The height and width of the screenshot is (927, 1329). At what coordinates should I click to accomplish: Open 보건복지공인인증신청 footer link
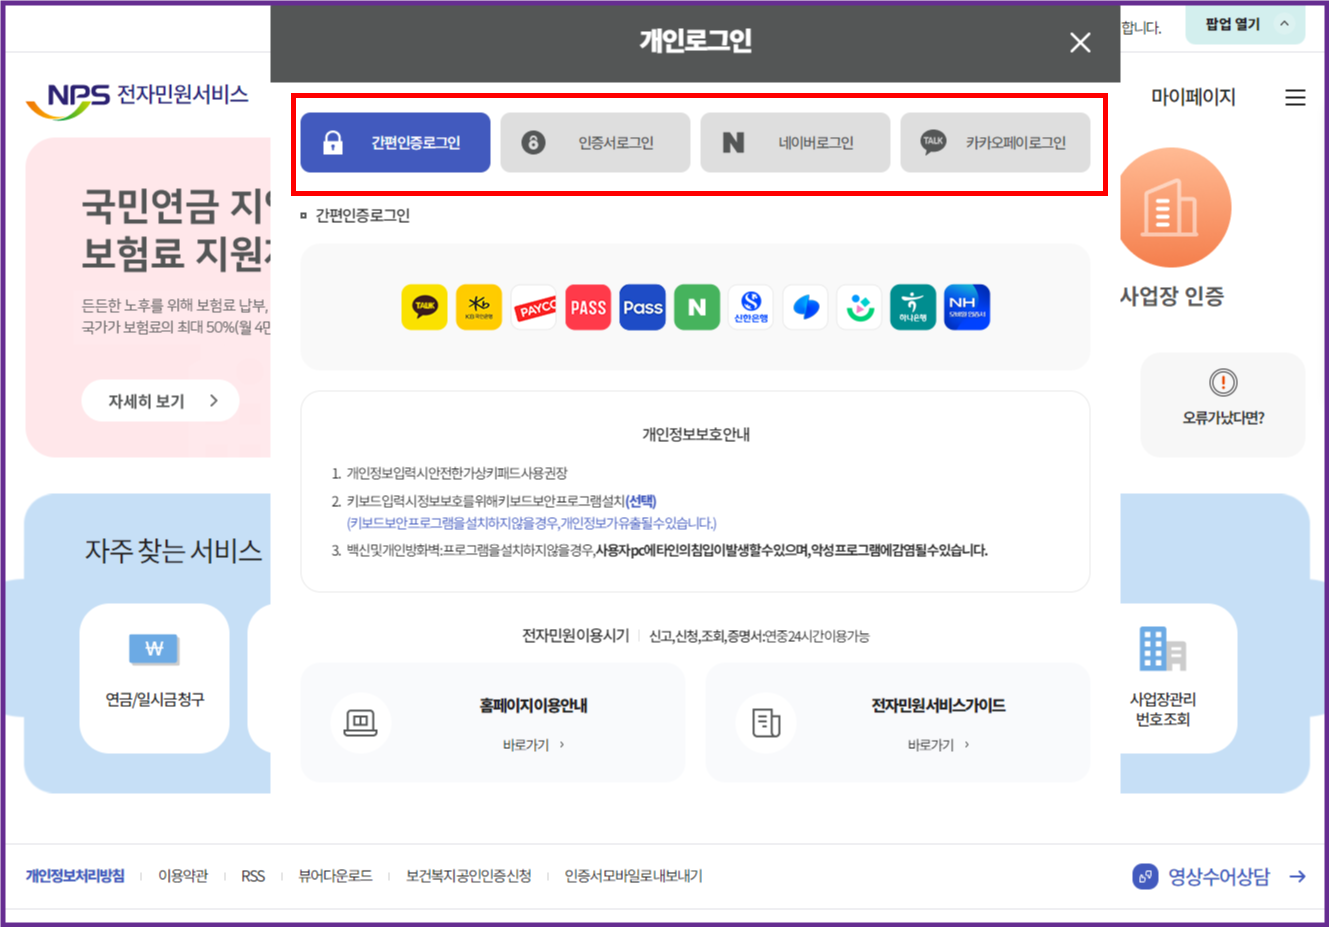[x=468, y=876]
